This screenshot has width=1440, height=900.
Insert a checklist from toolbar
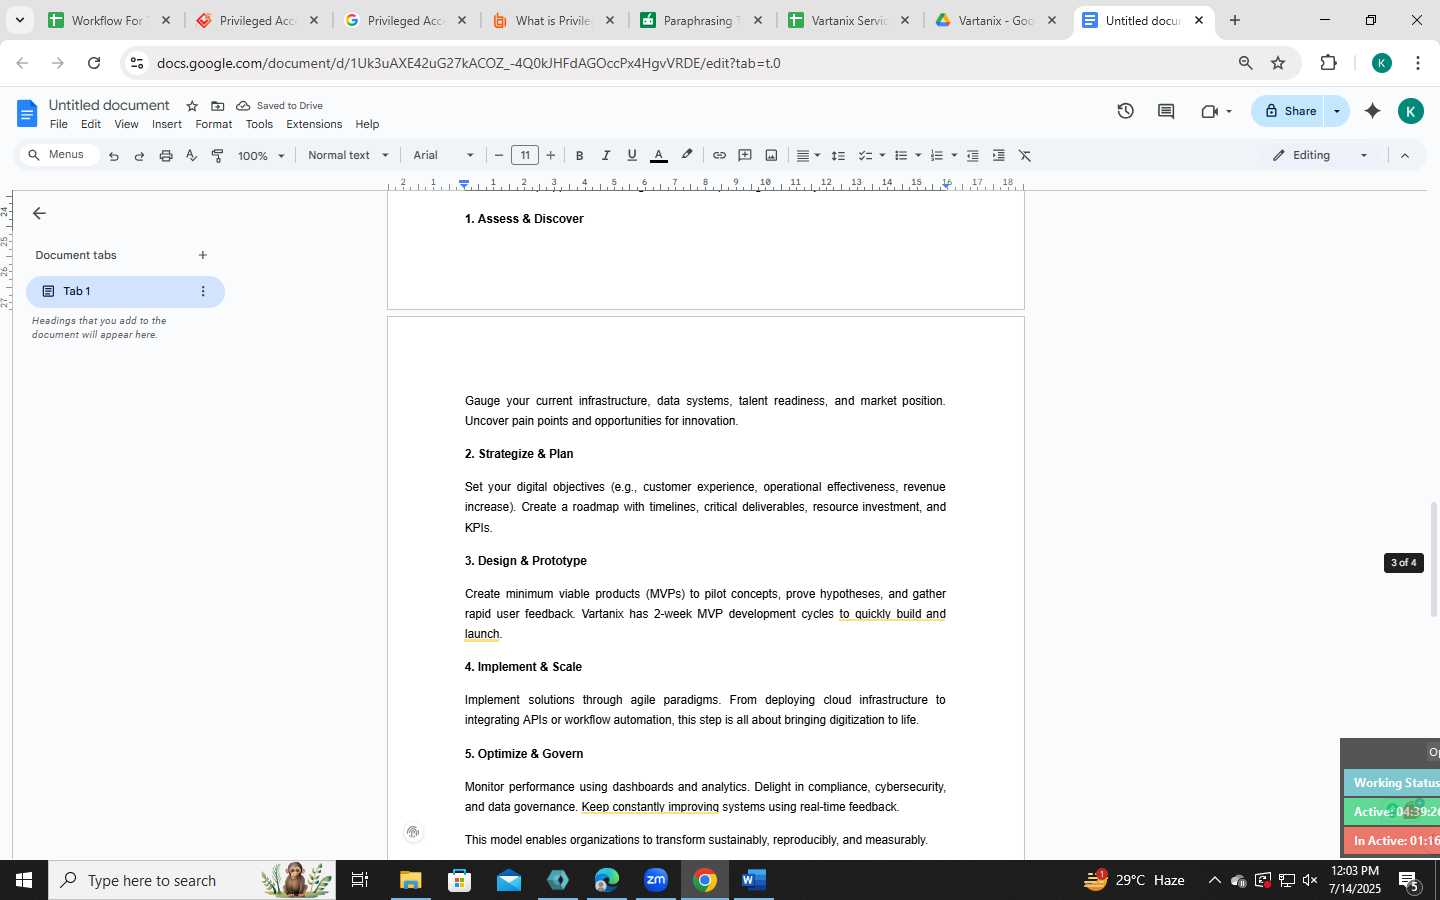(x=865, y=156)
